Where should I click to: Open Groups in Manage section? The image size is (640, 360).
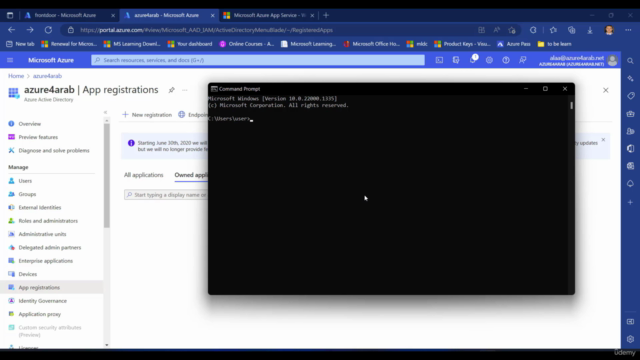(x=27, y=194)
